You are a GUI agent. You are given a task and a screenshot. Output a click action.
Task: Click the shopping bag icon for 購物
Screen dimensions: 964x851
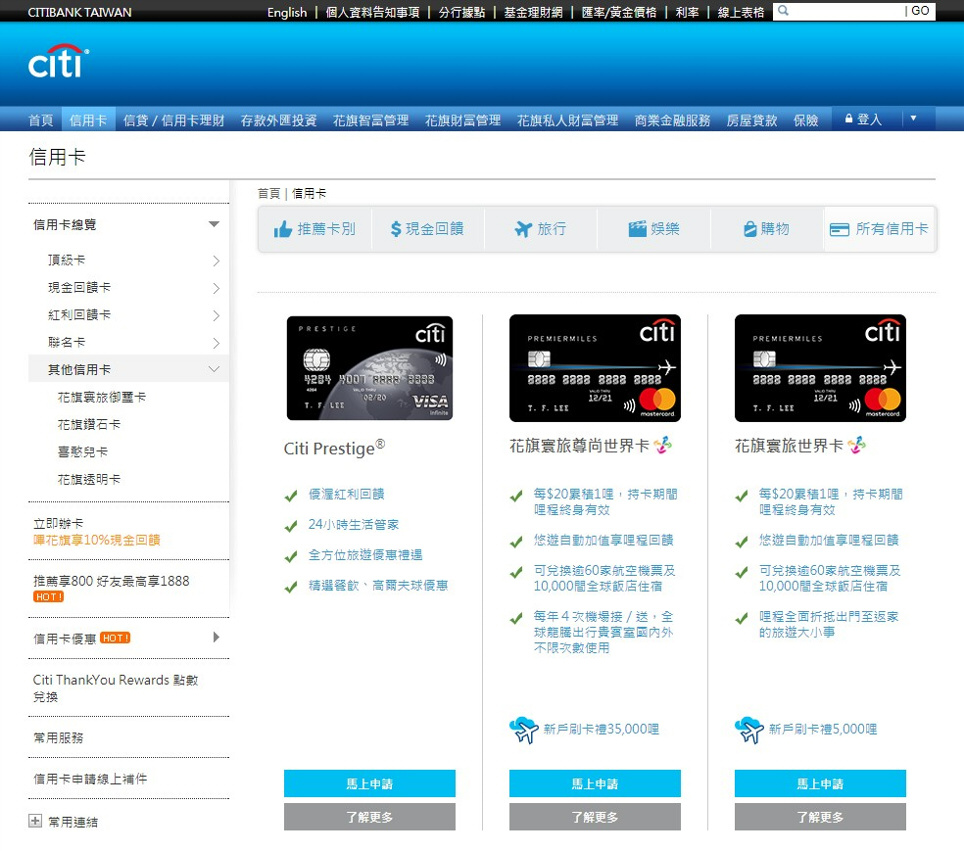pos(750,229)
